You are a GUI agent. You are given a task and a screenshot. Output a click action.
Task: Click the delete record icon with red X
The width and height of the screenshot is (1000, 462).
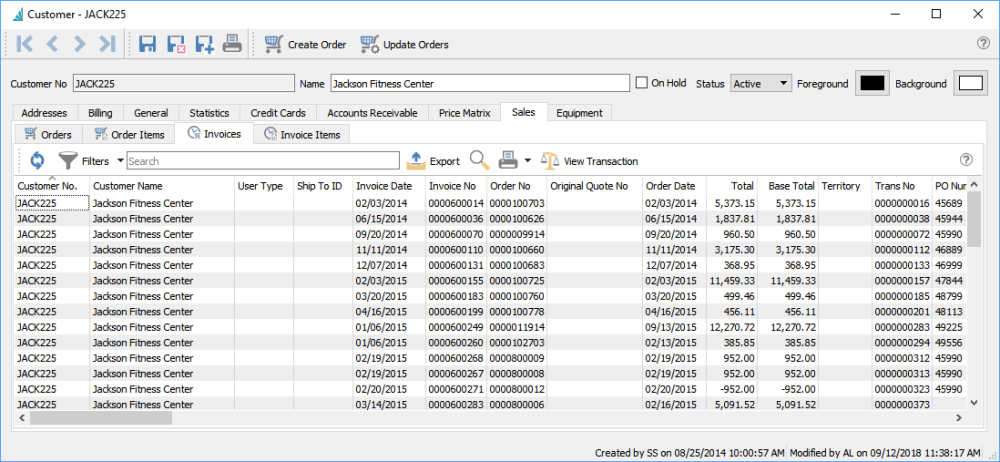click(x=176, y=44)
